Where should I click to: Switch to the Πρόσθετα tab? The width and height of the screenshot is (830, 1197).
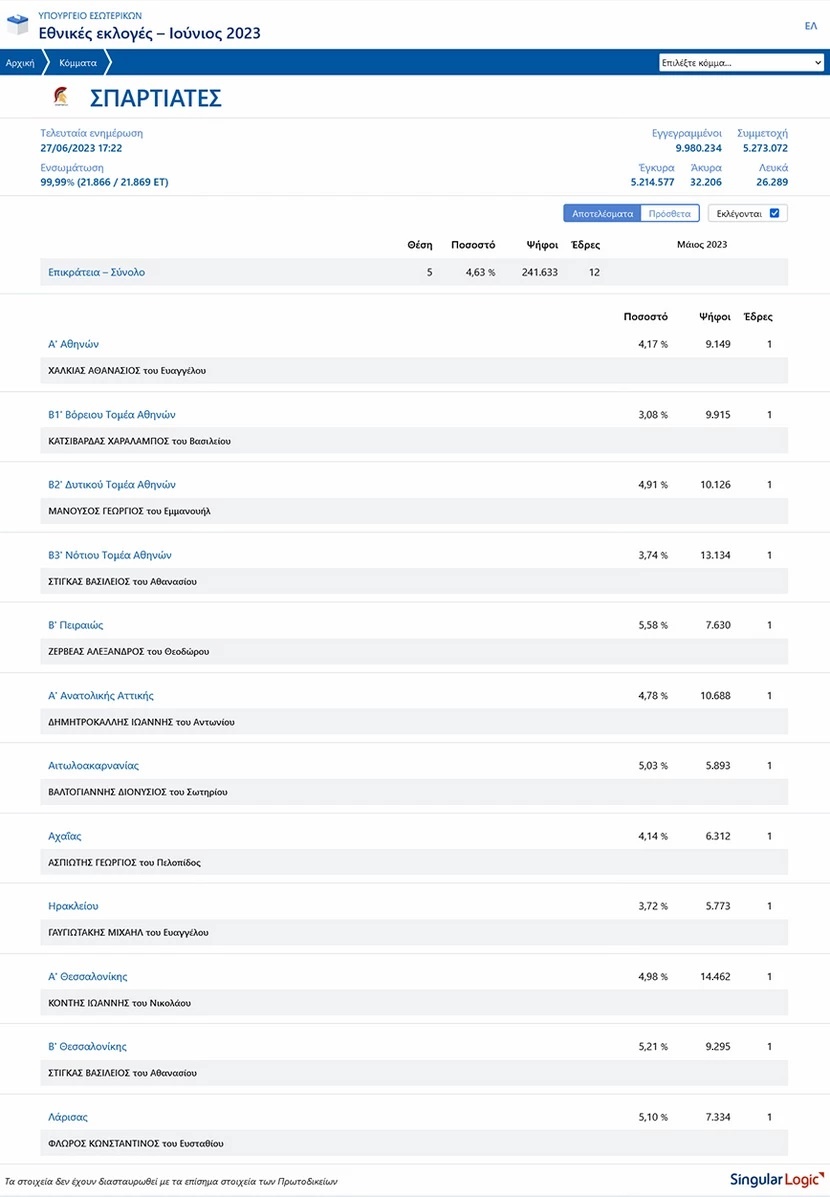pyautogui.click(x=670, y=213)
